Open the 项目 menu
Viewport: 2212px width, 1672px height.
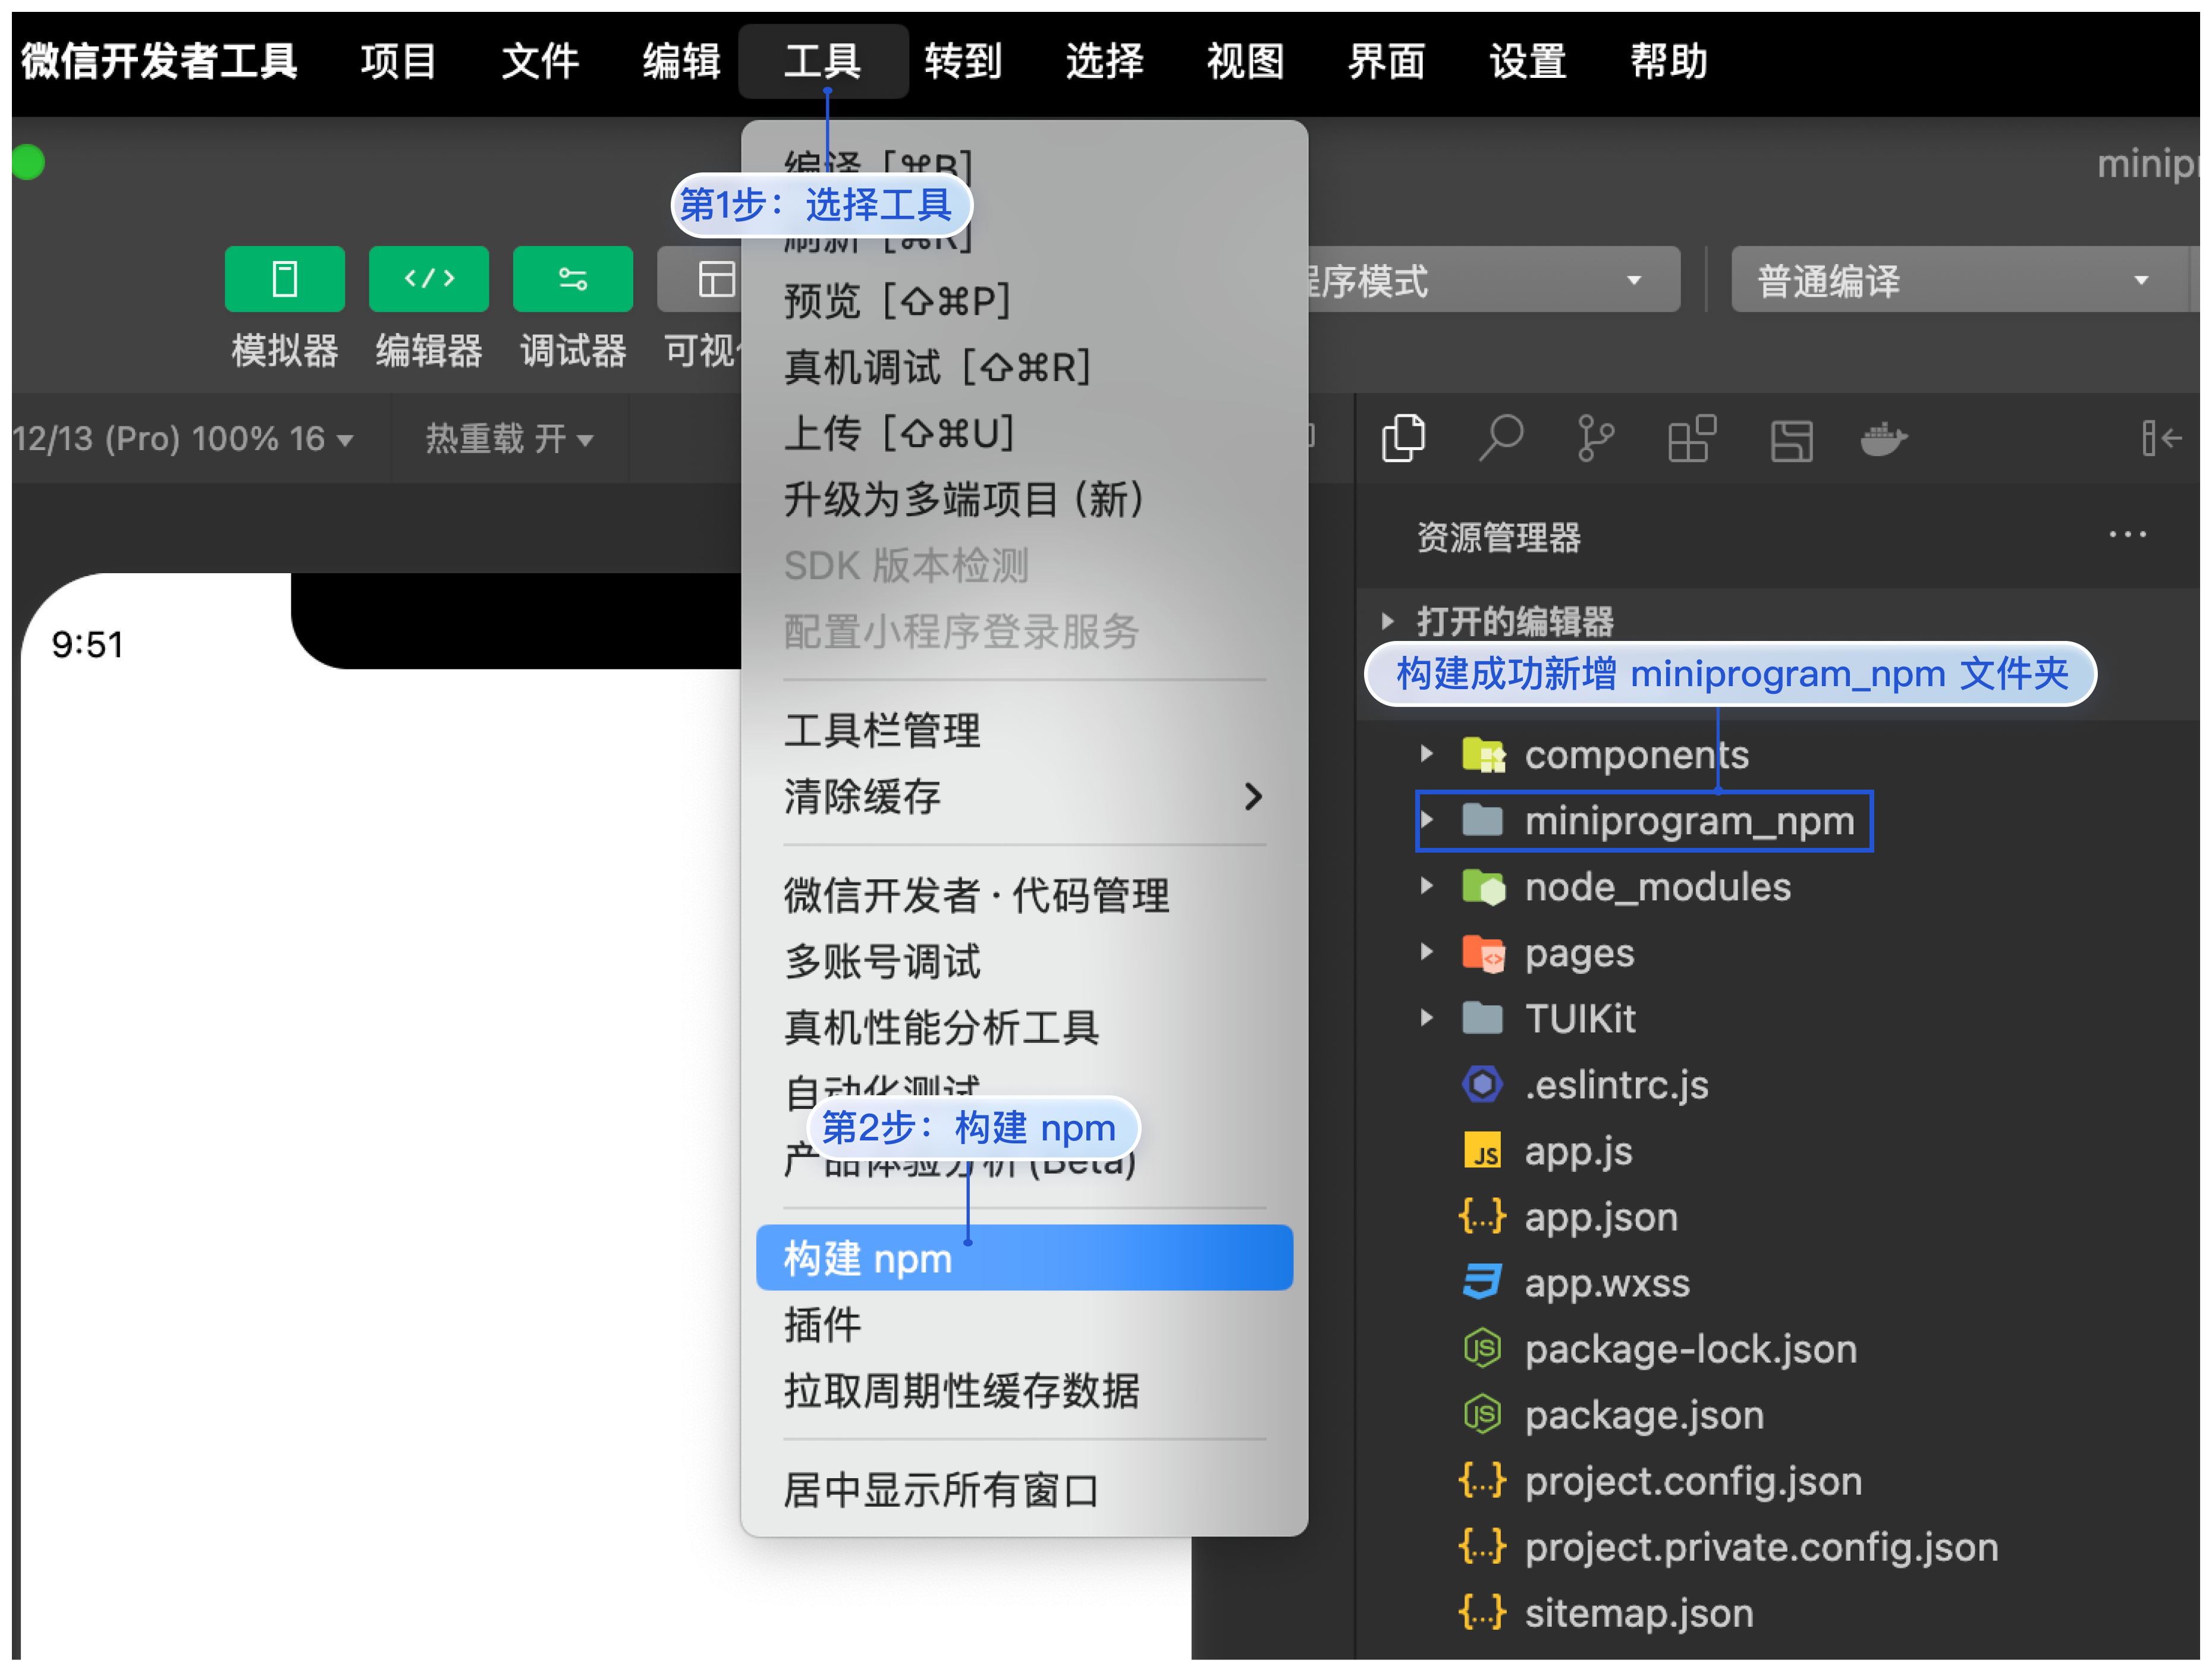coord(398,61)
